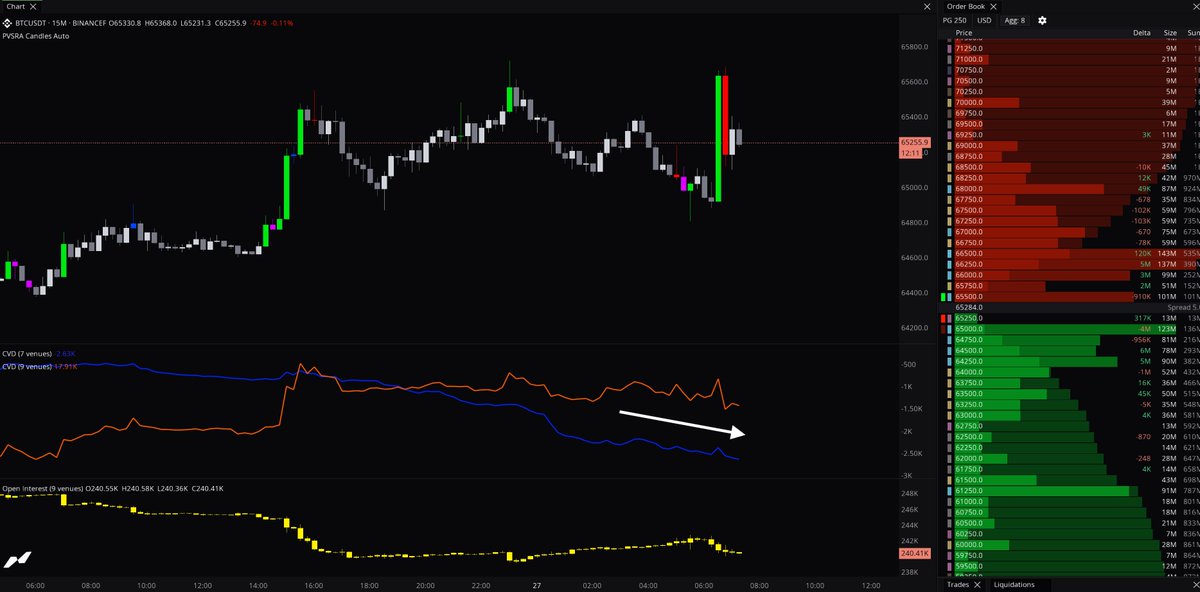The width and height of the screenshot is (1200, 592).
Task: Click the 240.41K open interest axis label
Action: [x=916, y=553]
